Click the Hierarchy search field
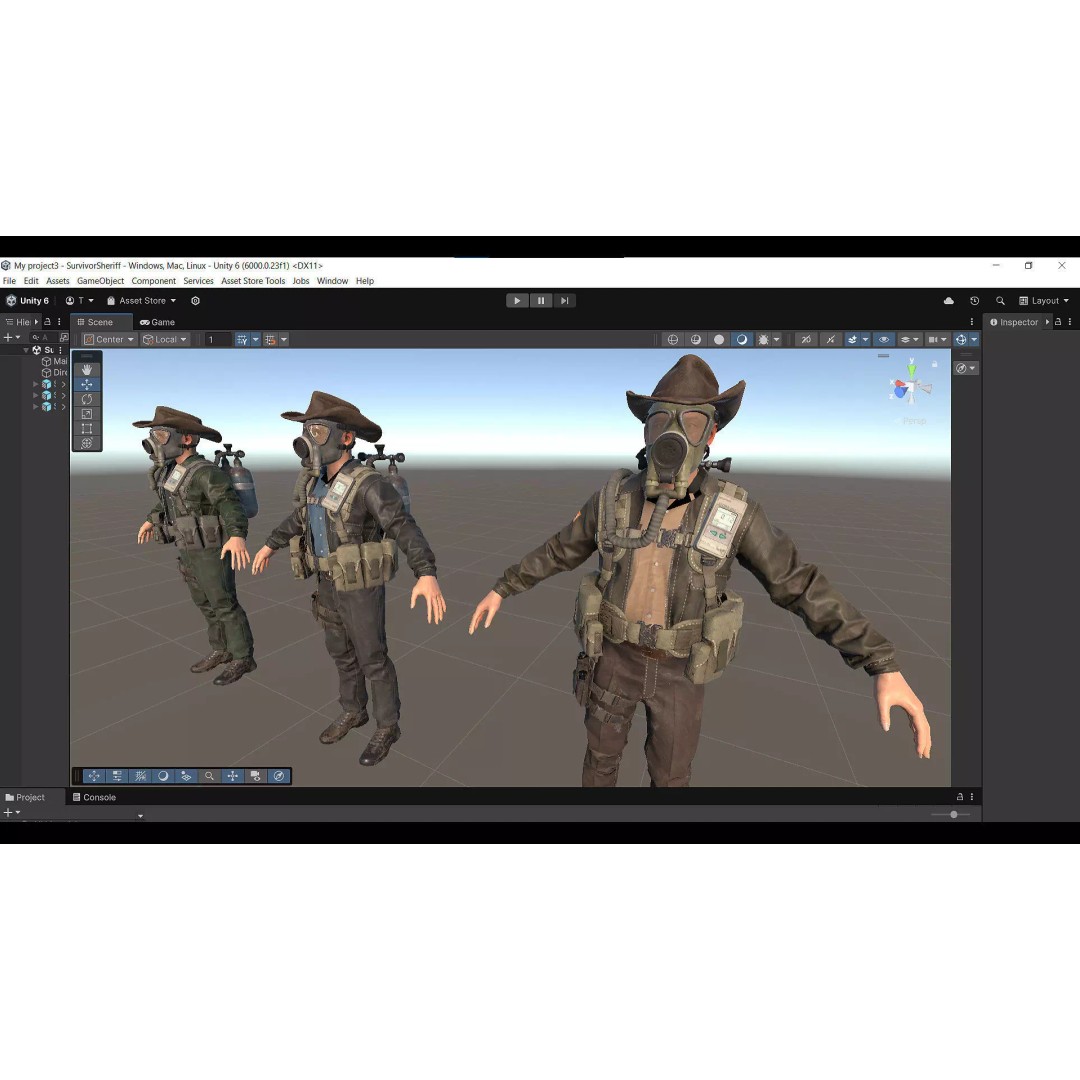This screenshot has width=1080, height=1080. [42, 338]
